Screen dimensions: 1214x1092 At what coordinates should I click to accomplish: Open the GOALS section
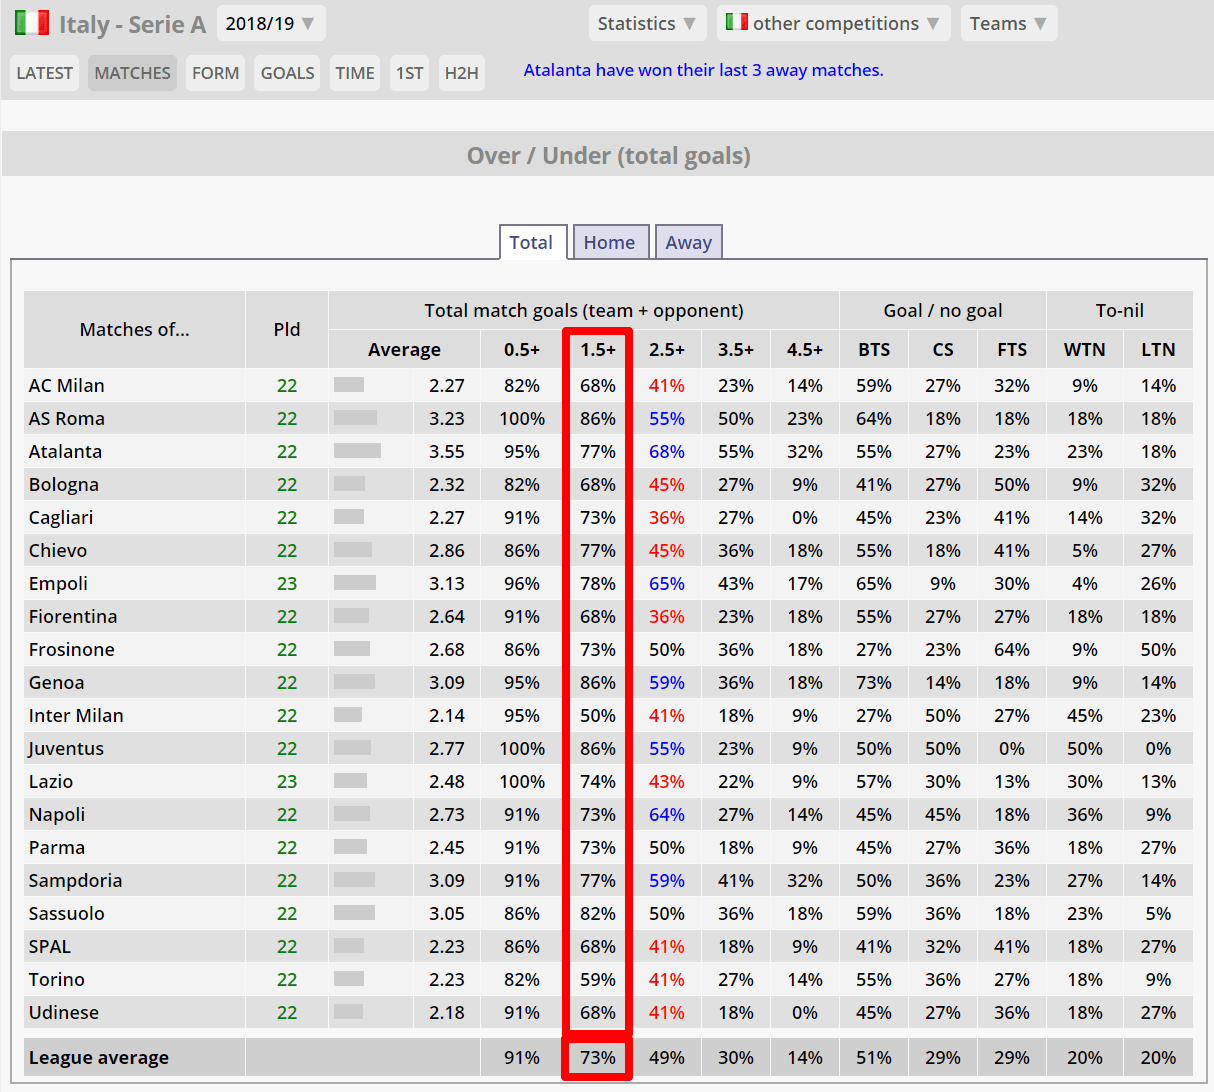click(x=287, y=73)
